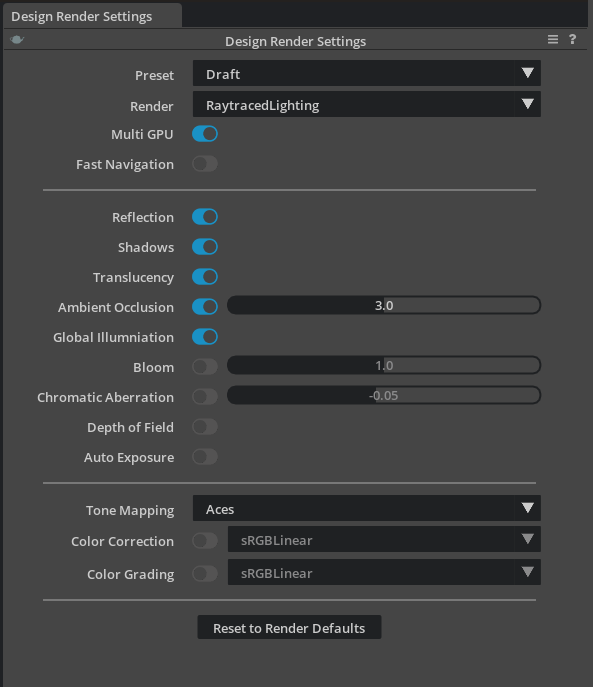Image resolution: width=593 pixels, height=687 pixels.
Task: Click the Depth of Field label
Action: (x=130, y=428)
